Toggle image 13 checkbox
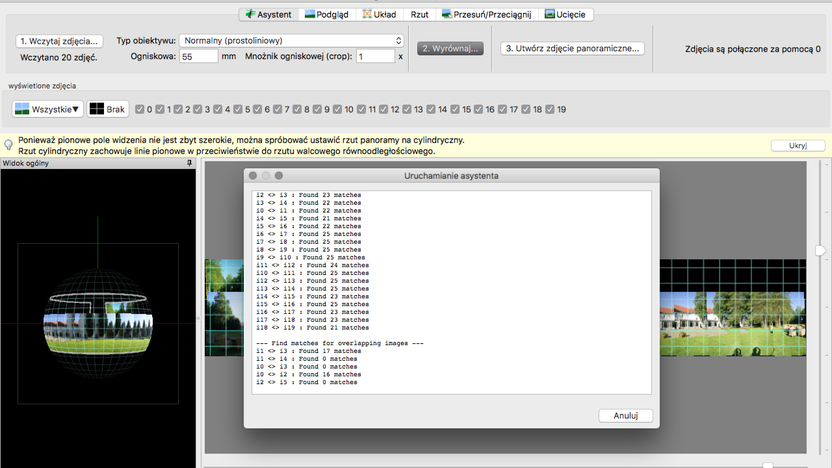Screen dimensions: 832x468 coord(407,109)
